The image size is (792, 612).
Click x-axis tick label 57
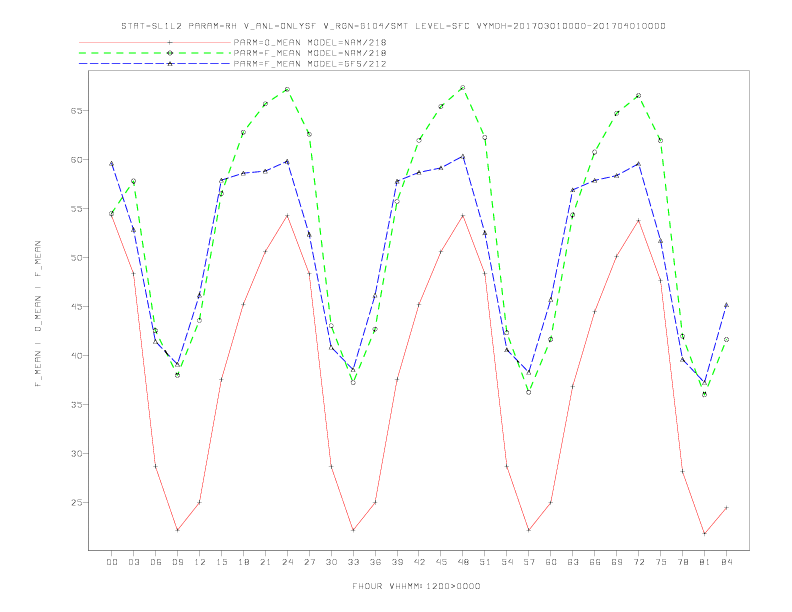(x=529, y=562)
